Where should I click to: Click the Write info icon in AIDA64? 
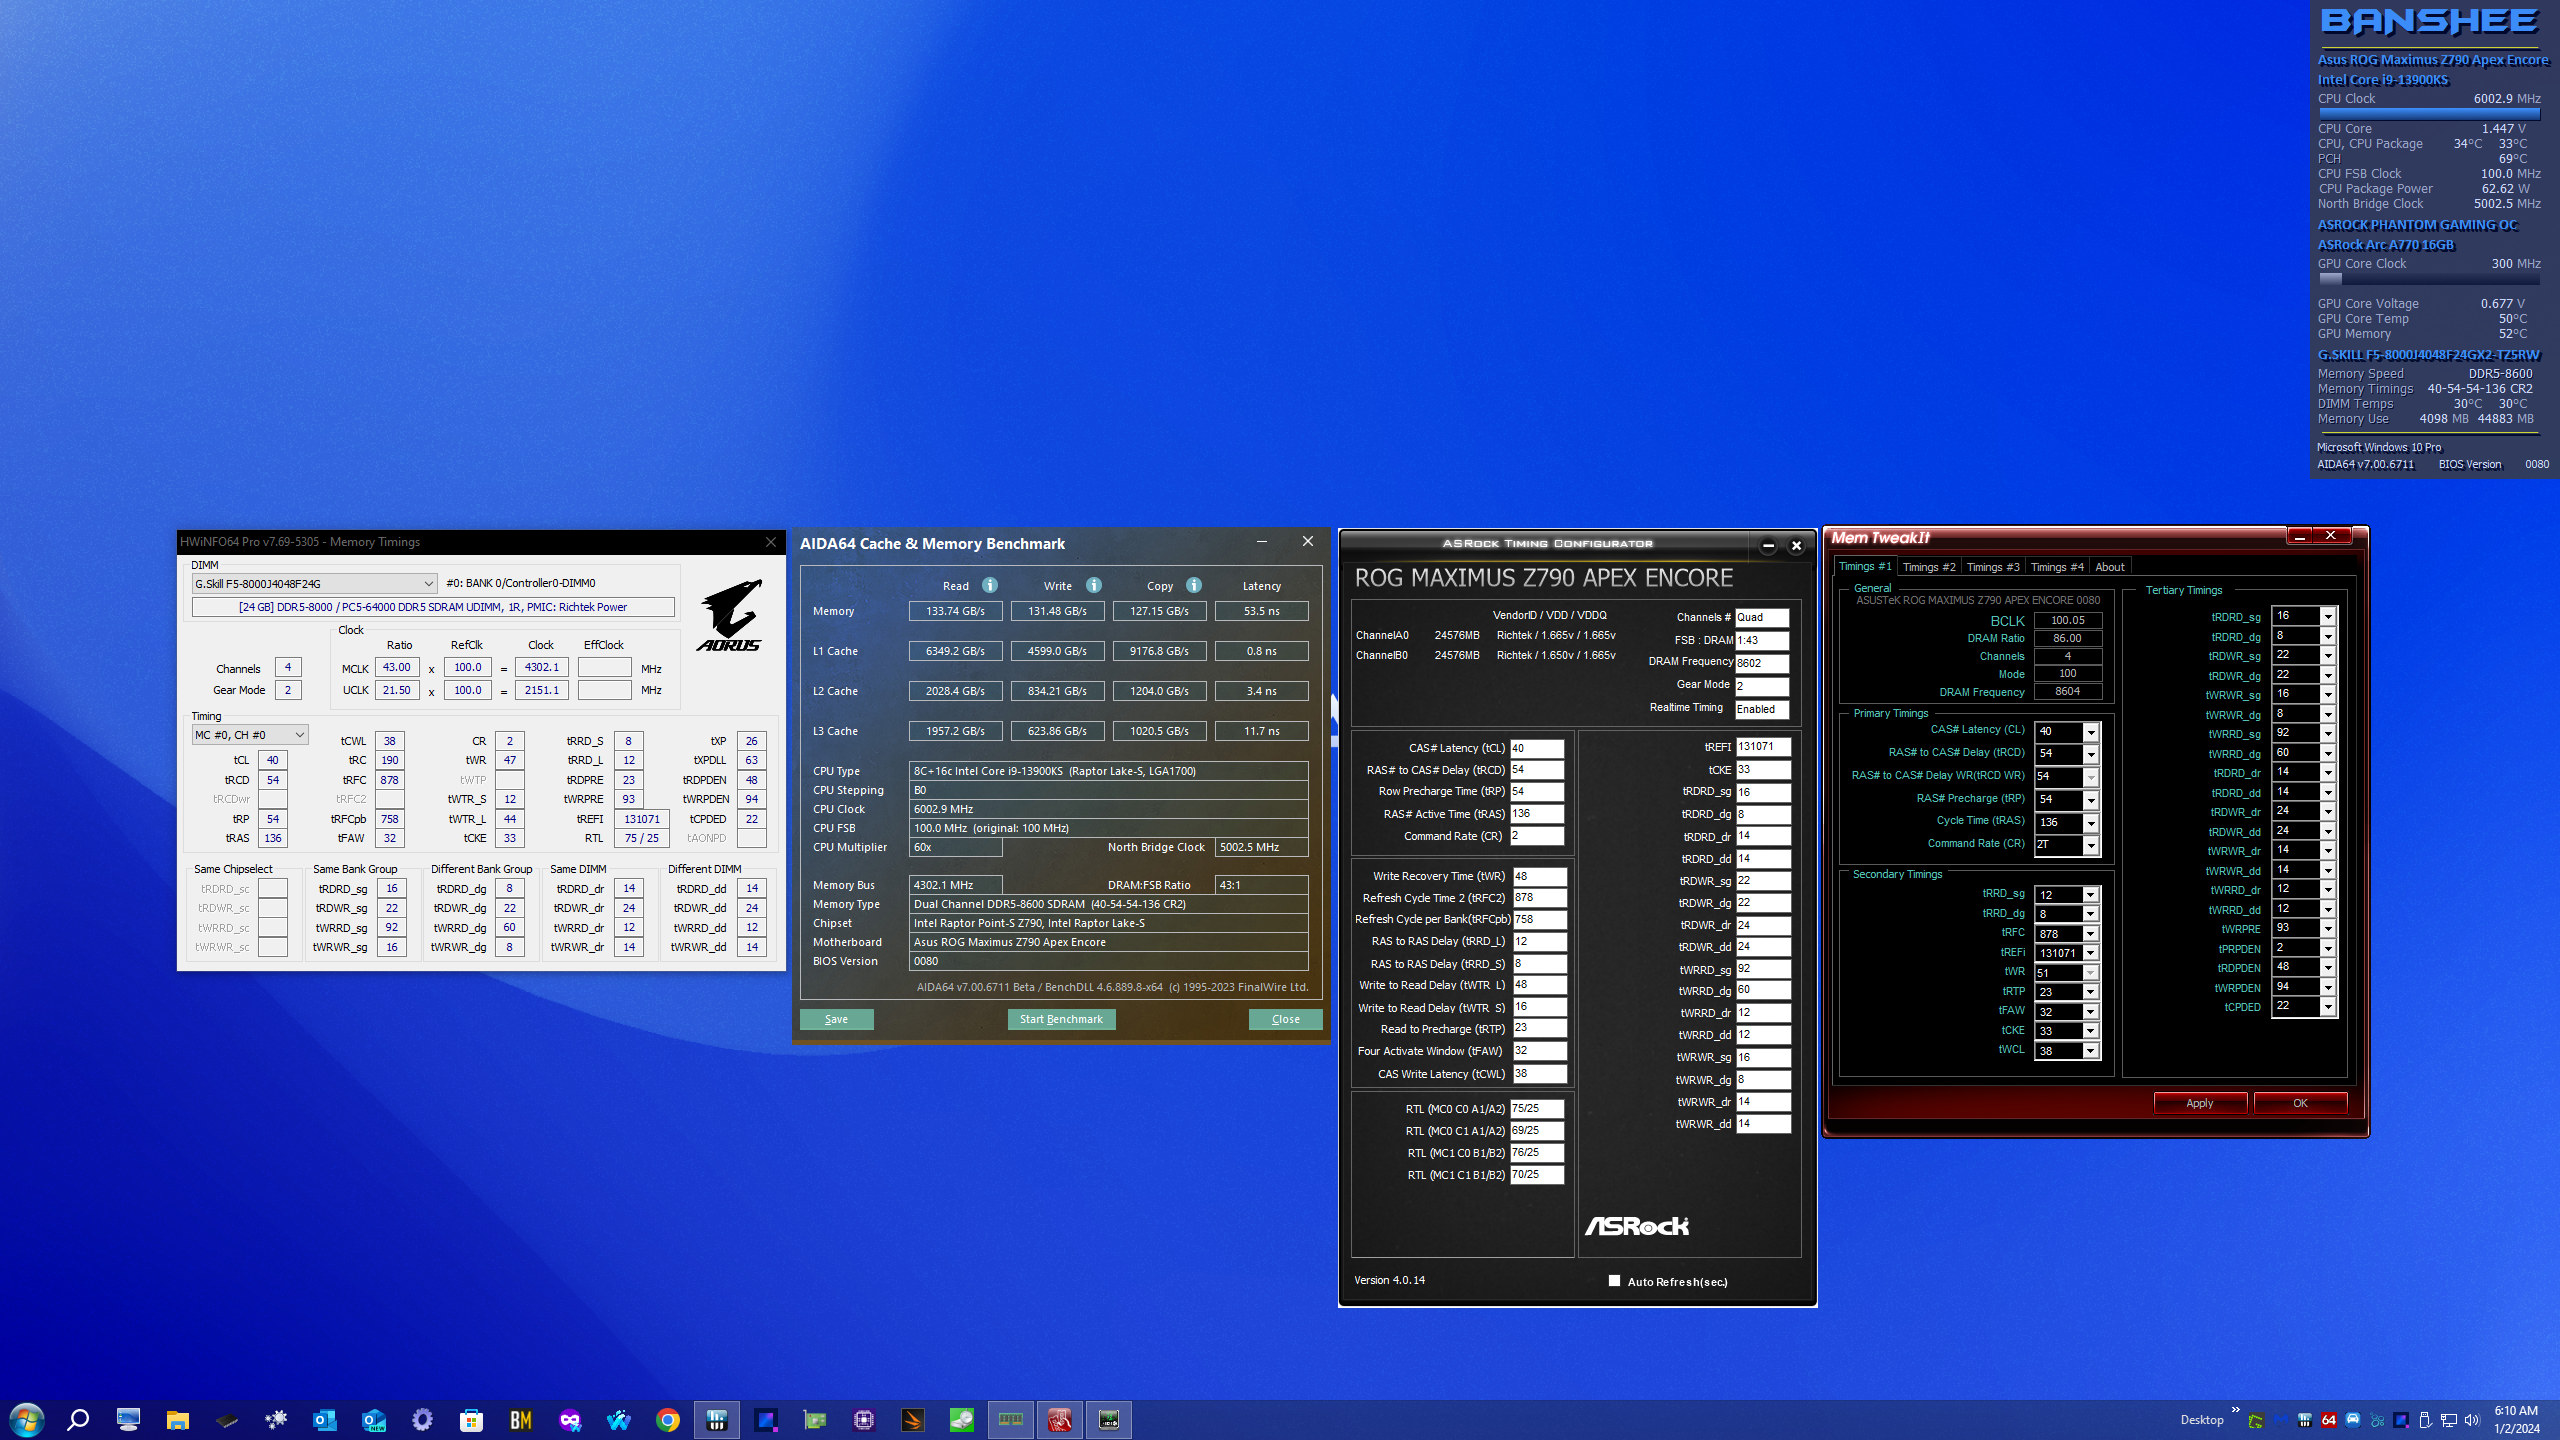[1094, 585]
